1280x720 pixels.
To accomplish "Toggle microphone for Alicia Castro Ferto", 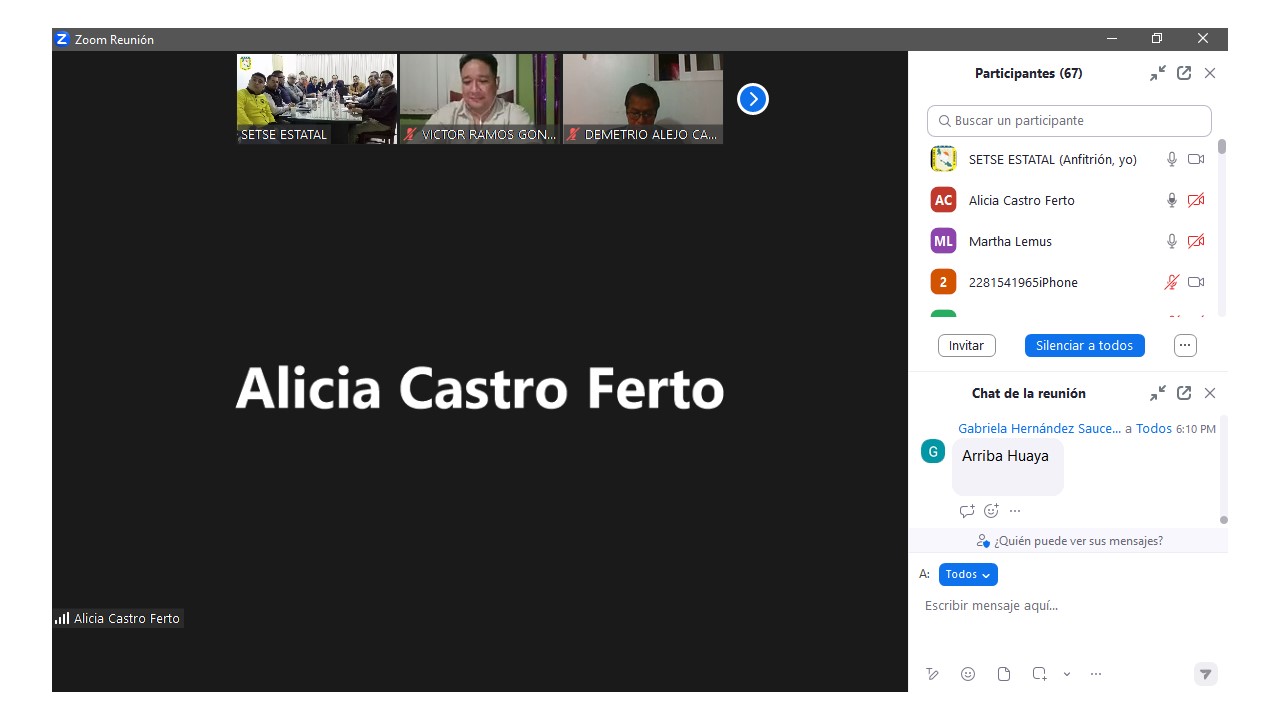I will [x=1172, y=200].
